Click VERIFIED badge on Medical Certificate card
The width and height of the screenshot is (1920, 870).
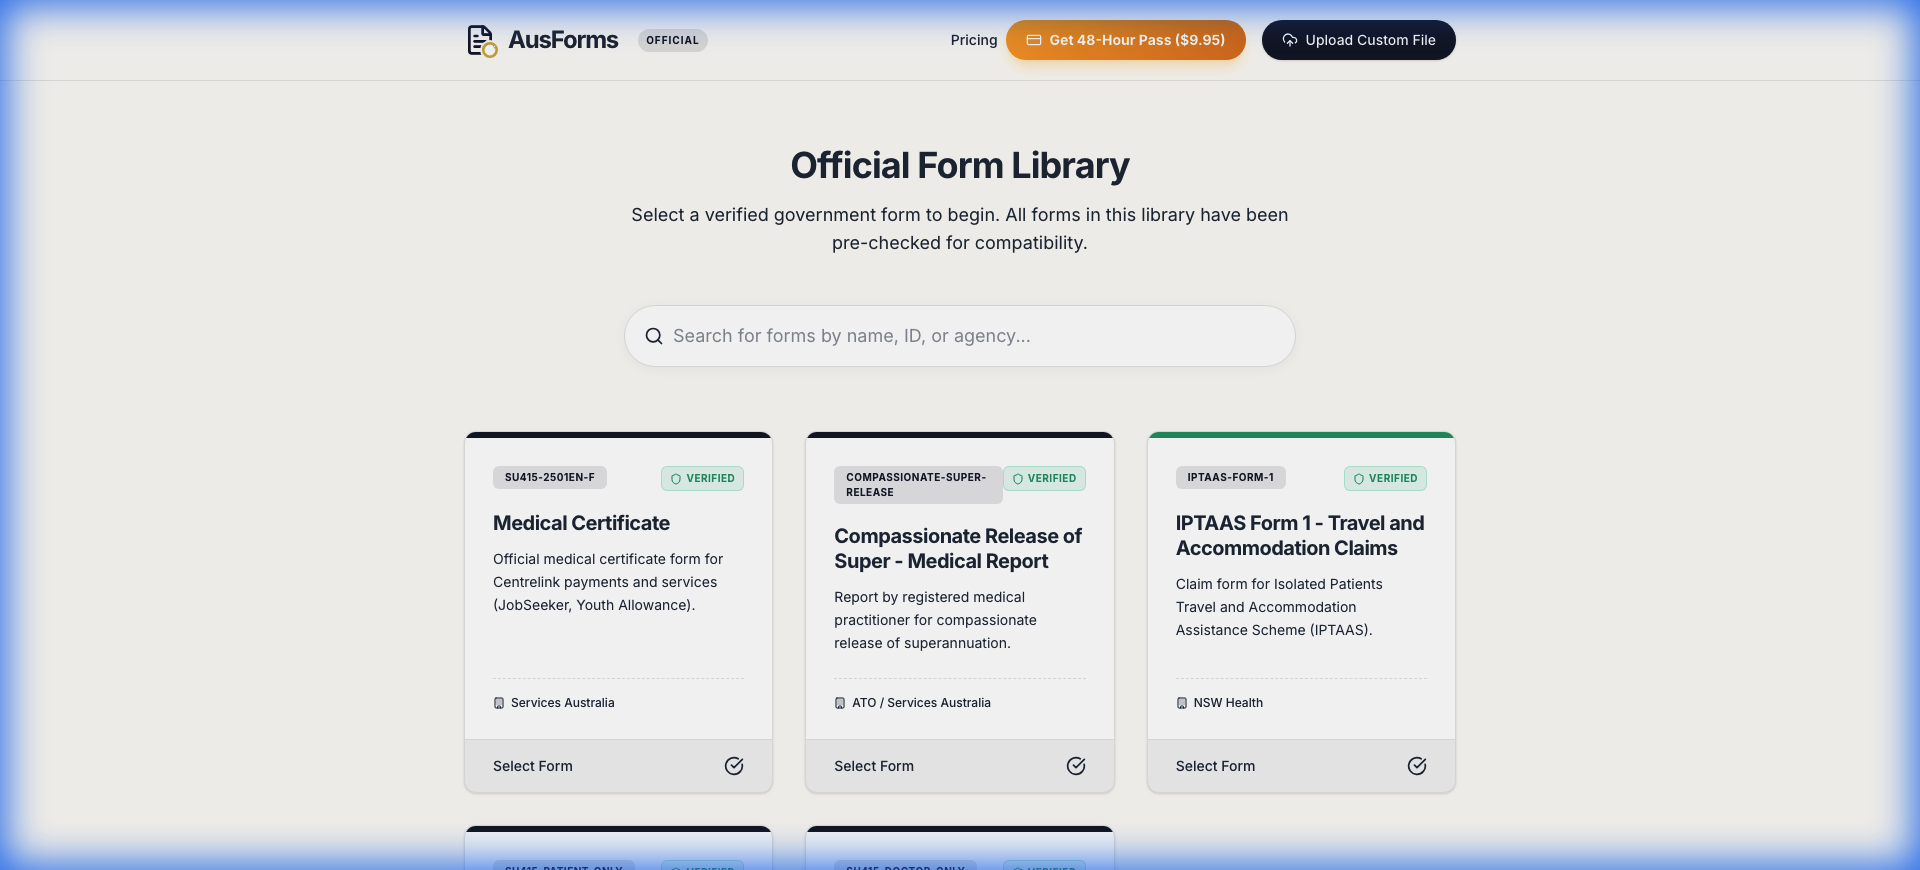pyautogui.click(x=702, y=478)
